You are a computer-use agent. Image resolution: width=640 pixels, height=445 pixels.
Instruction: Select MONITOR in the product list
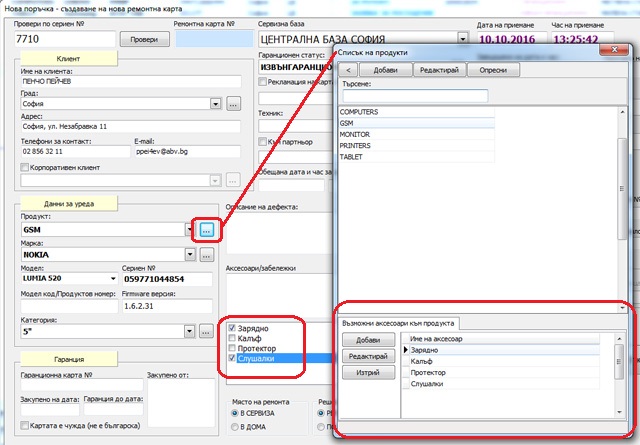355,133
